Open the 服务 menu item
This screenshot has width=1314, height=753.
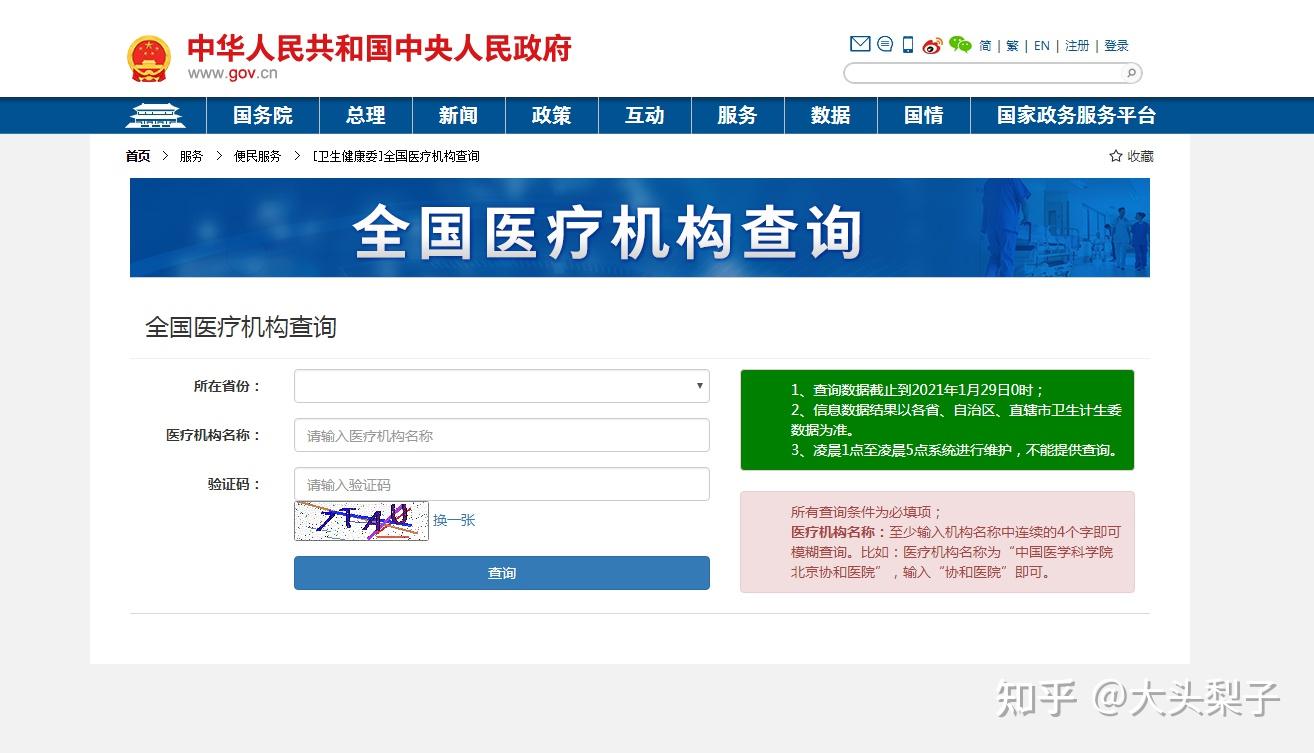point(737,116)
